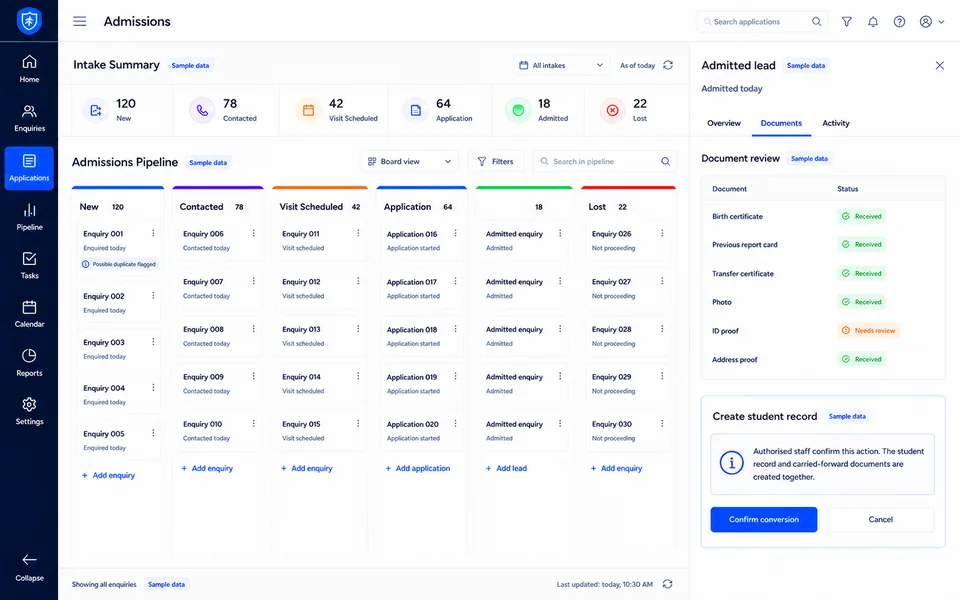Click the top bar filter funnel icon
The image size is (960, 600).
coord(846,21)
